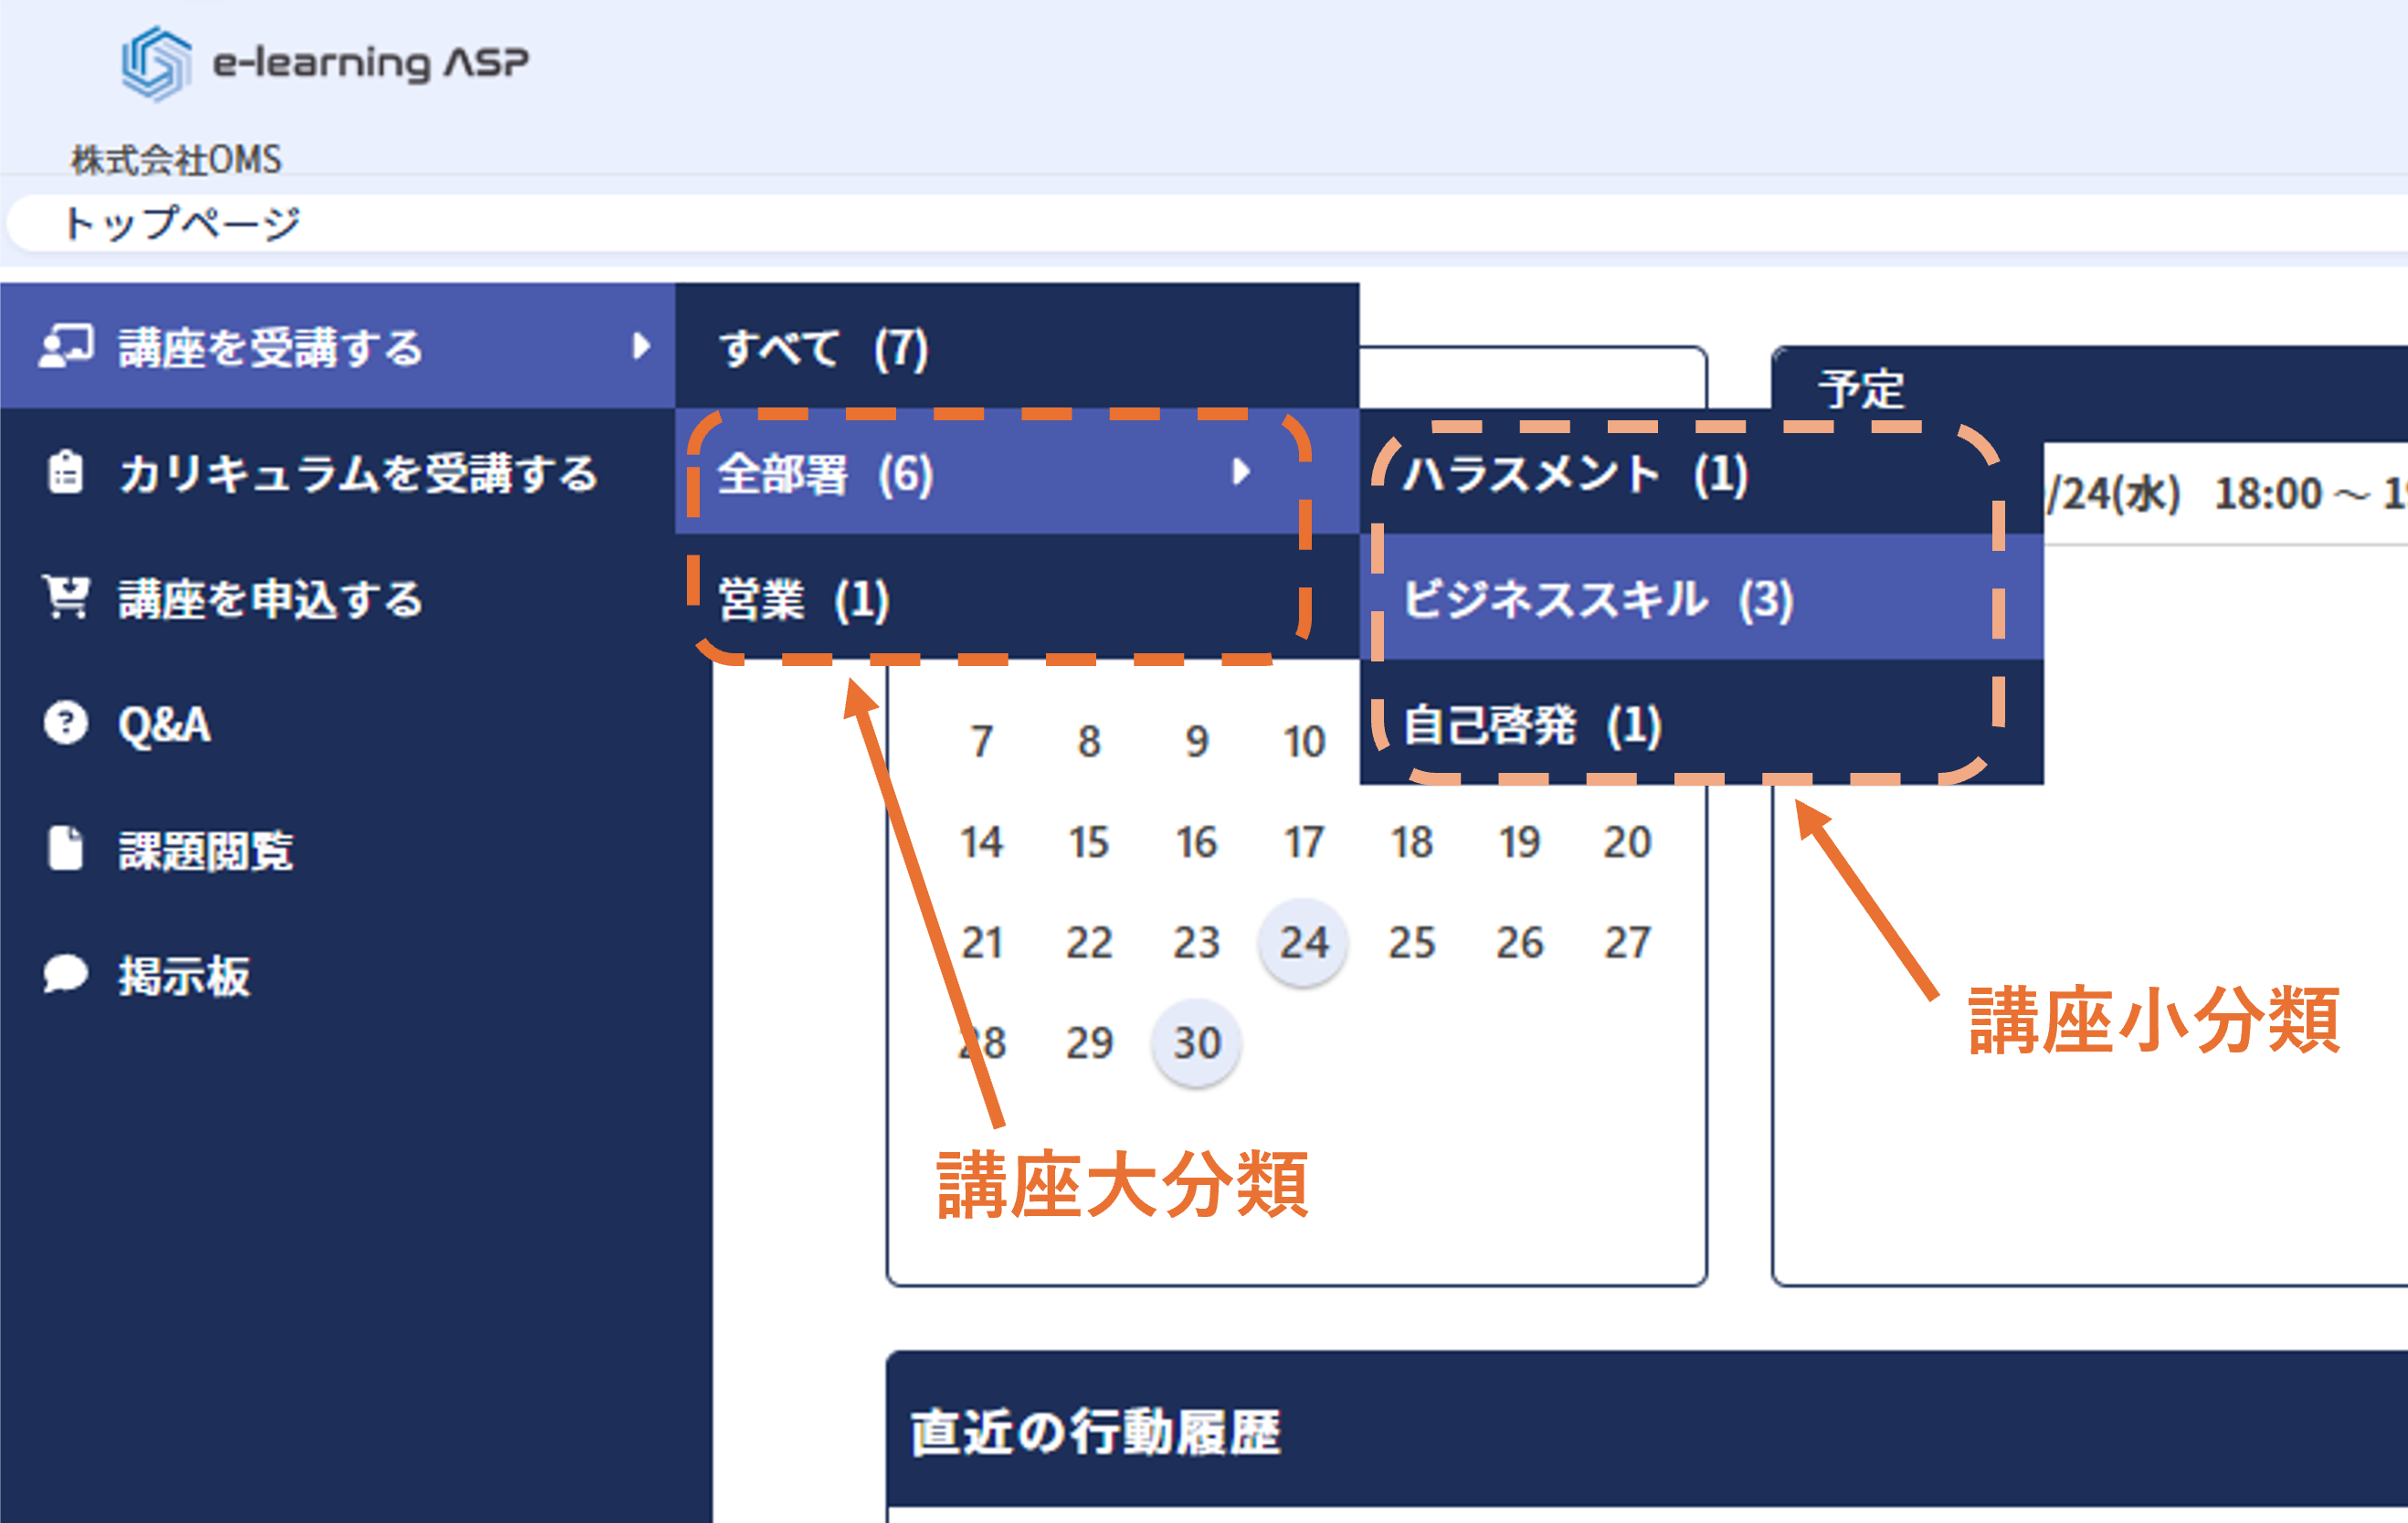This screenshot has height=1523, width=2408.
Task: Choose ハラスメント (1) subcategory
Action: click(1575, 474)
